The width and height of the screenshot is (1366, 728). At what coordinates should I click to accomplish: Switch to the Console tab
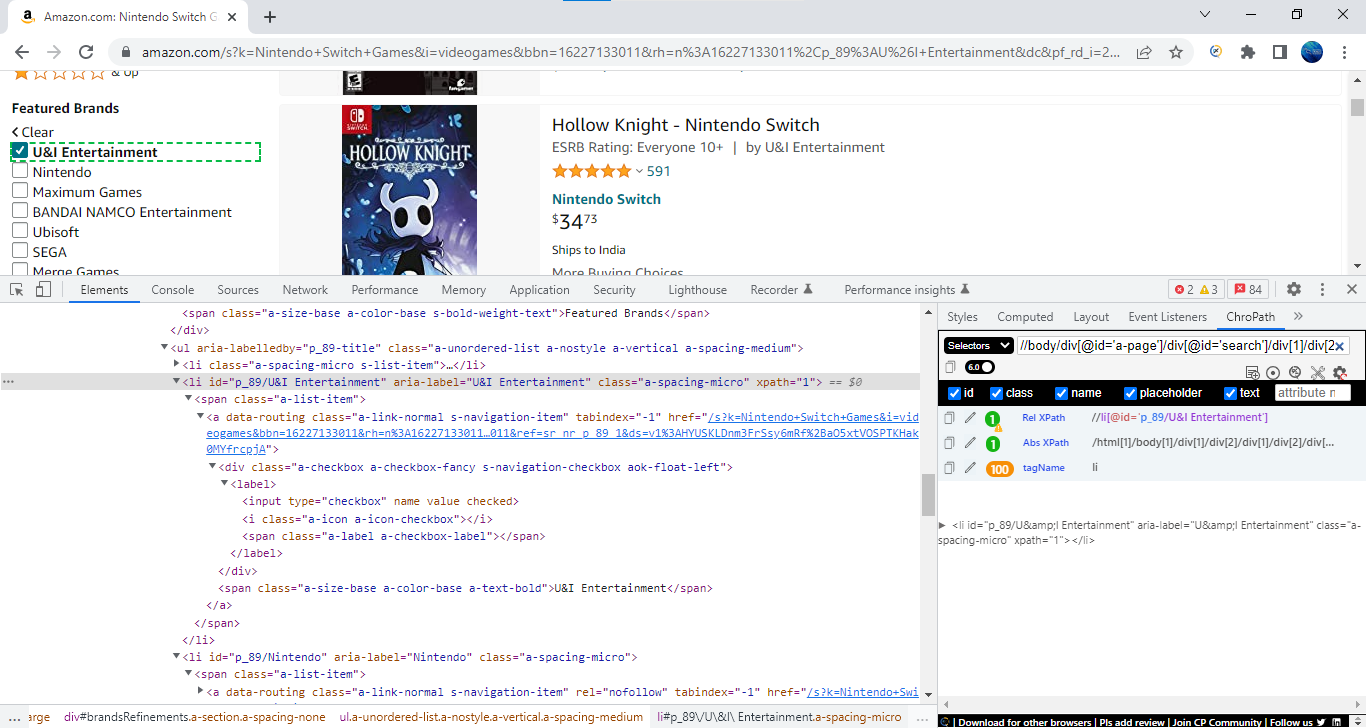coord(173,290)
